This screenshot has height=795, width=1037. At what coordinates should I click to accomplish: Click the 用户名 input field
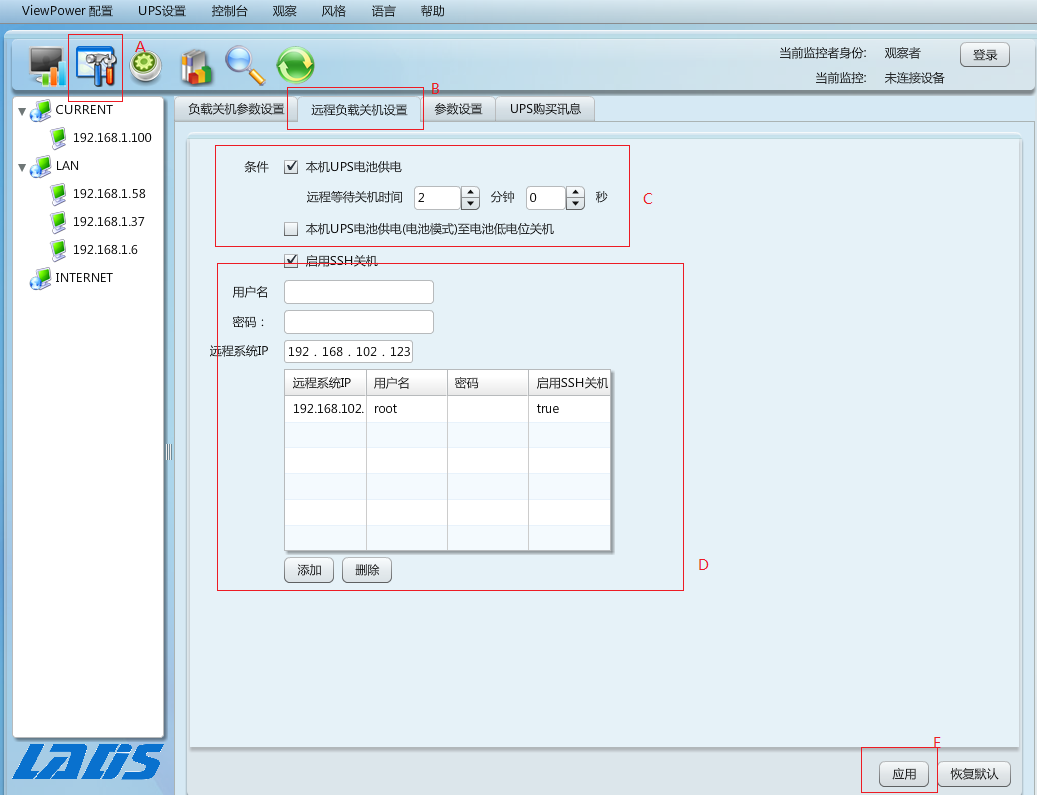click(358, 292)
